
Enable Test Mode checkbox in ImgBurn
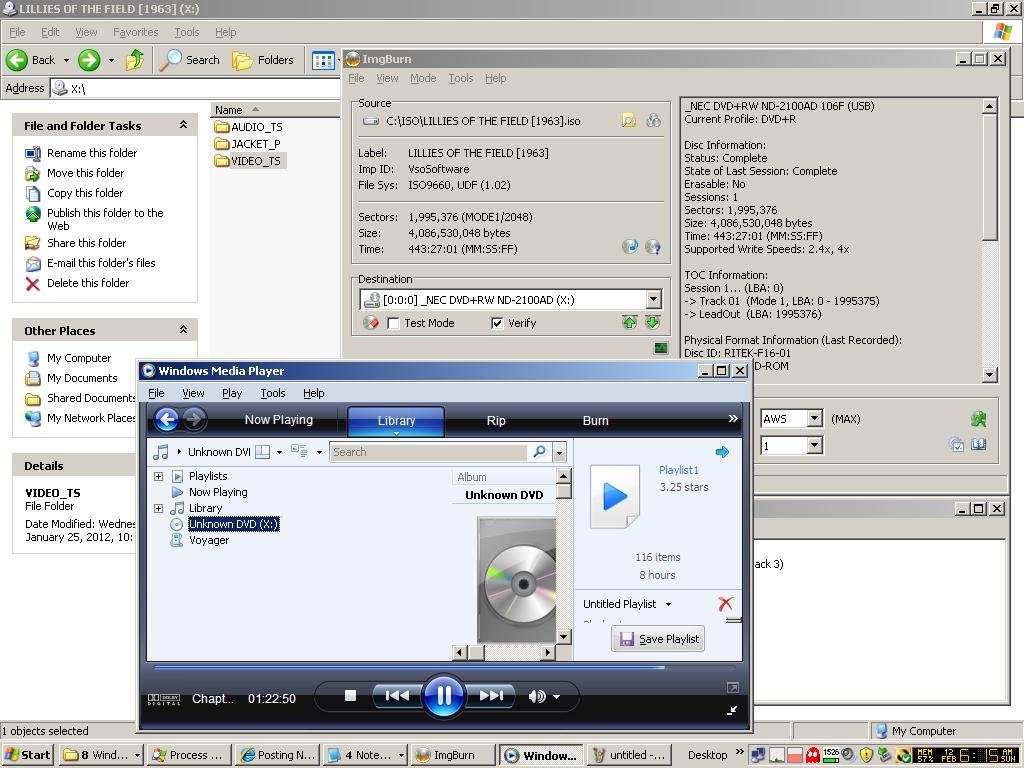coord(393,323)
